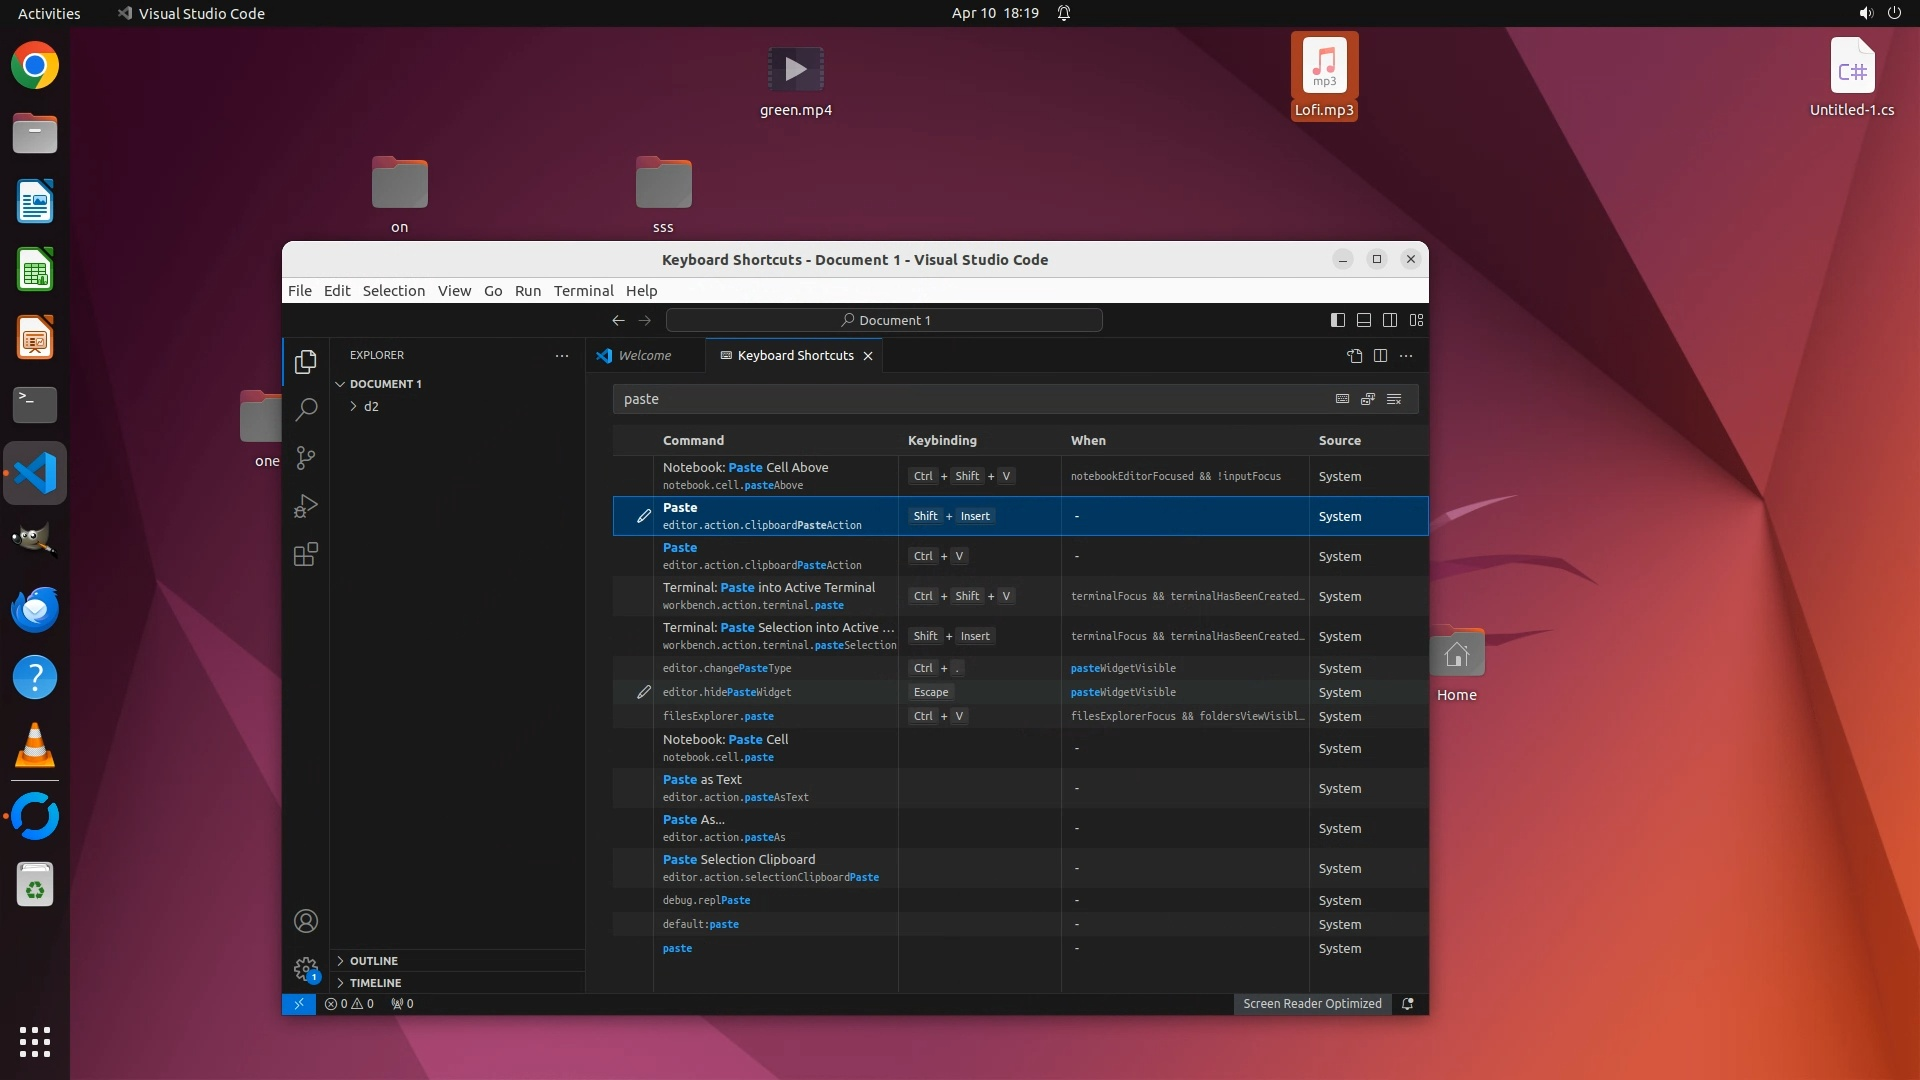Click Screen Reader Optimized status item
Viewport: 1920px width, 1080px height.
pyautogui.click(x=1312, y=1004)
